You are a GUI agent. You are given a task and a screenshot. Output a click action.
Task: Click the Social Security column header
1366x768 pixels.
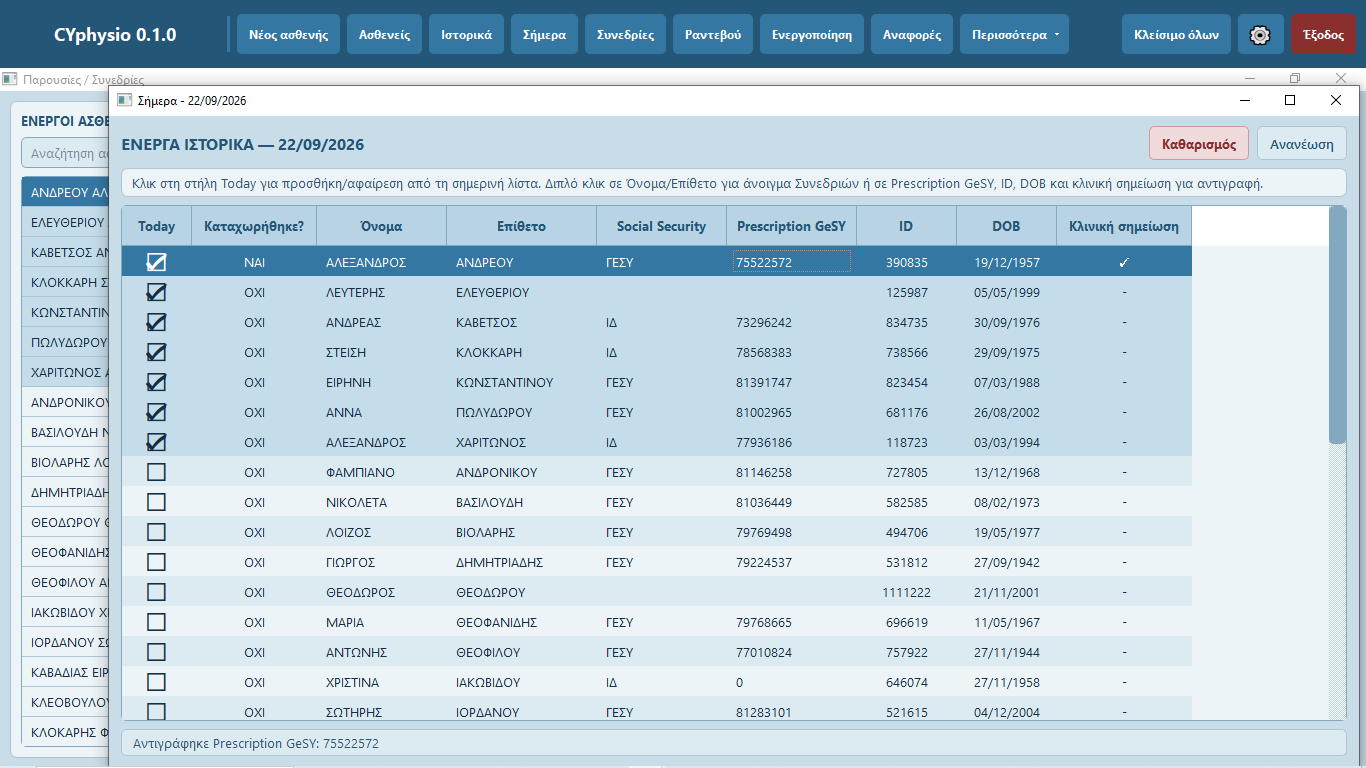pos(661,226)
